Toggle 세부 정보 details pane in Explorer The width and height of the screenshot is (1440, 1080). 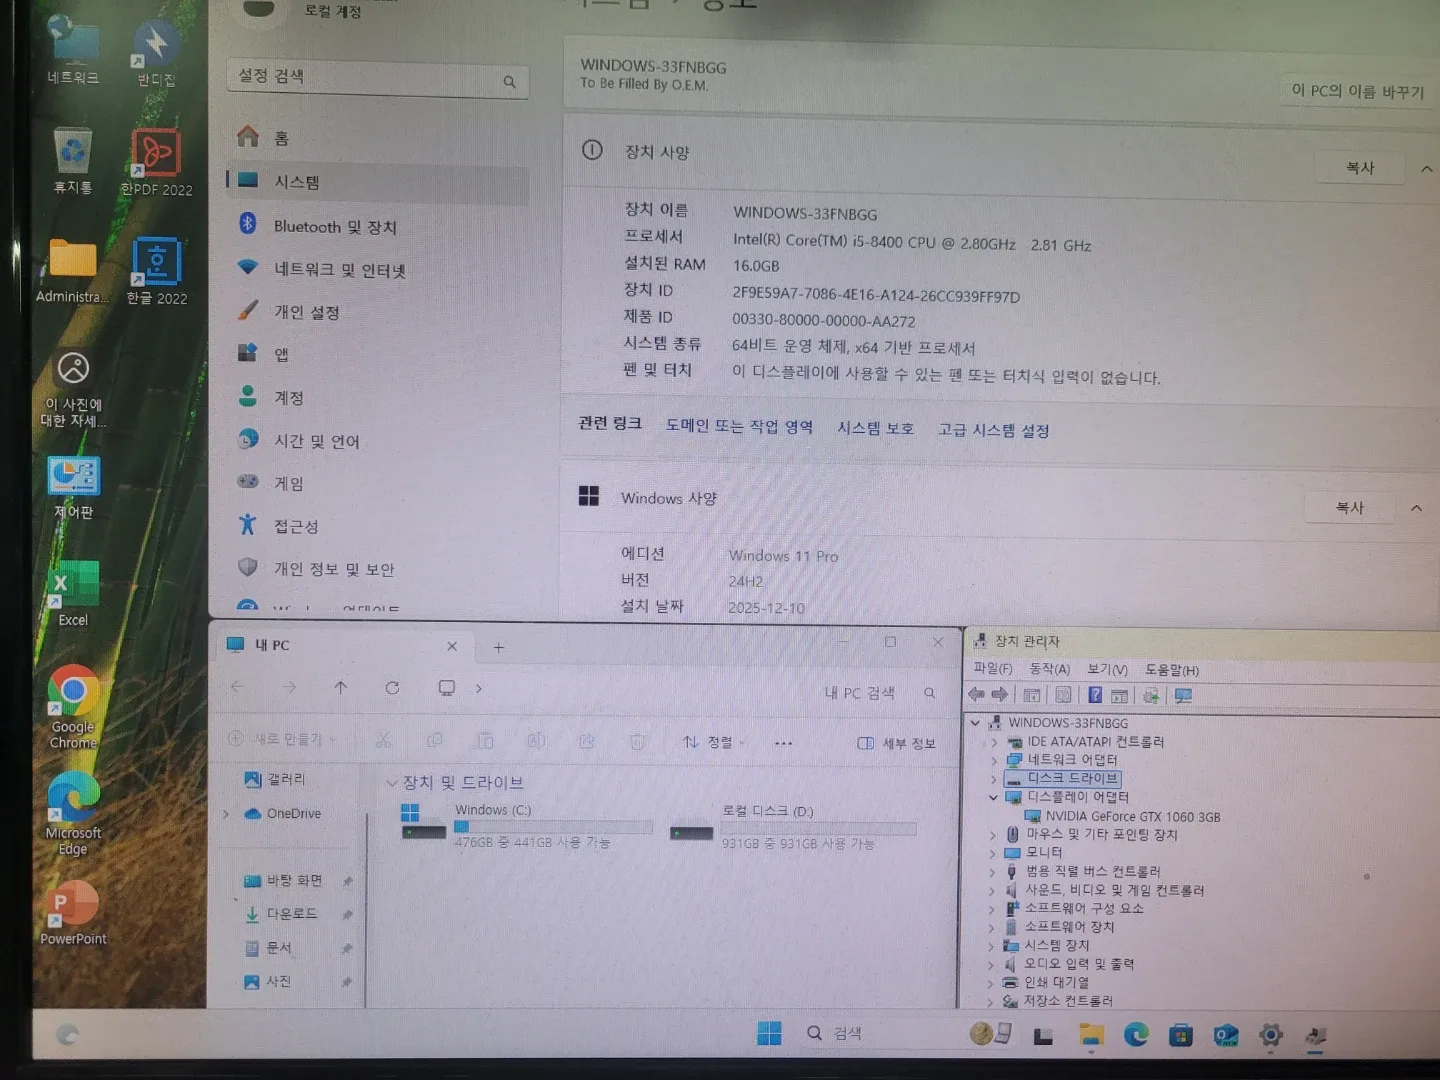897,743
